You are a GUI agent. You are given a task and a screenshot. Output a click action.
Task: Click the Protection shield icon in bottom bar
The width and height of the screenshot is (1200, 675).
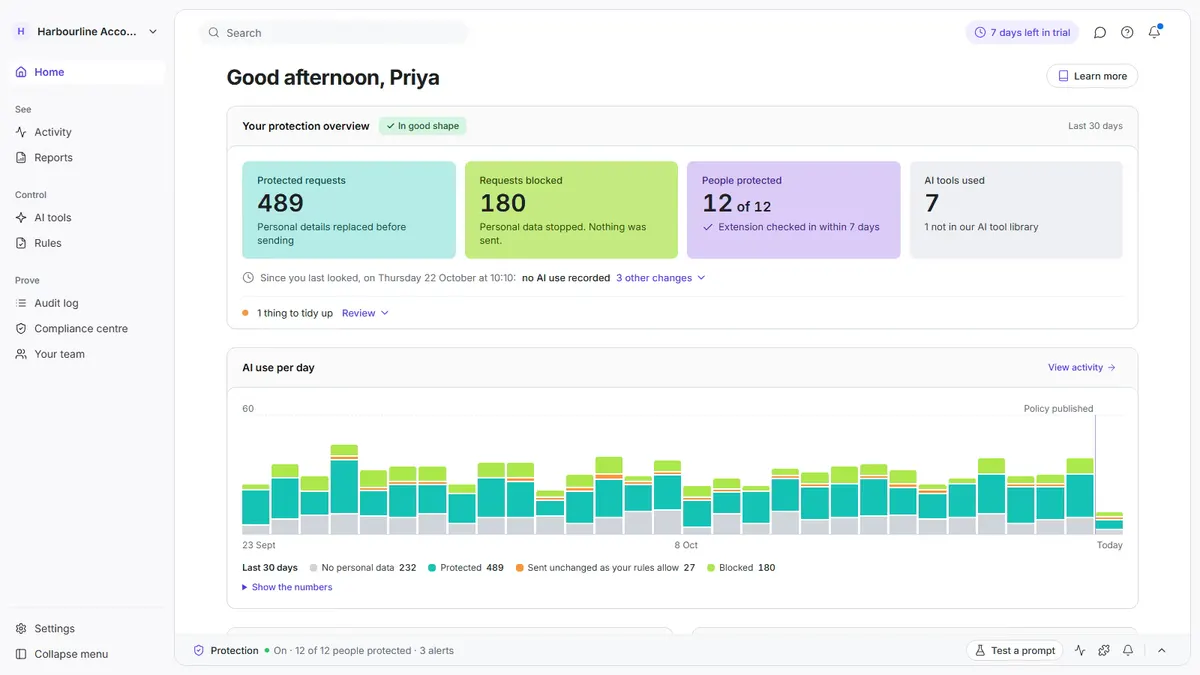coord(199,650)
